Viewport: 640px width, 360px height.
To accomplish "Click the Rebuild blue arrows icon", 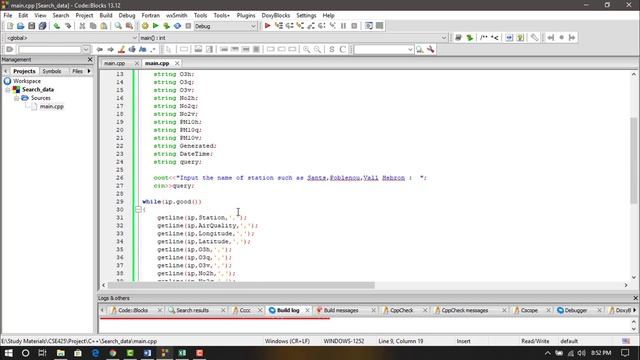I will point(177,26).
